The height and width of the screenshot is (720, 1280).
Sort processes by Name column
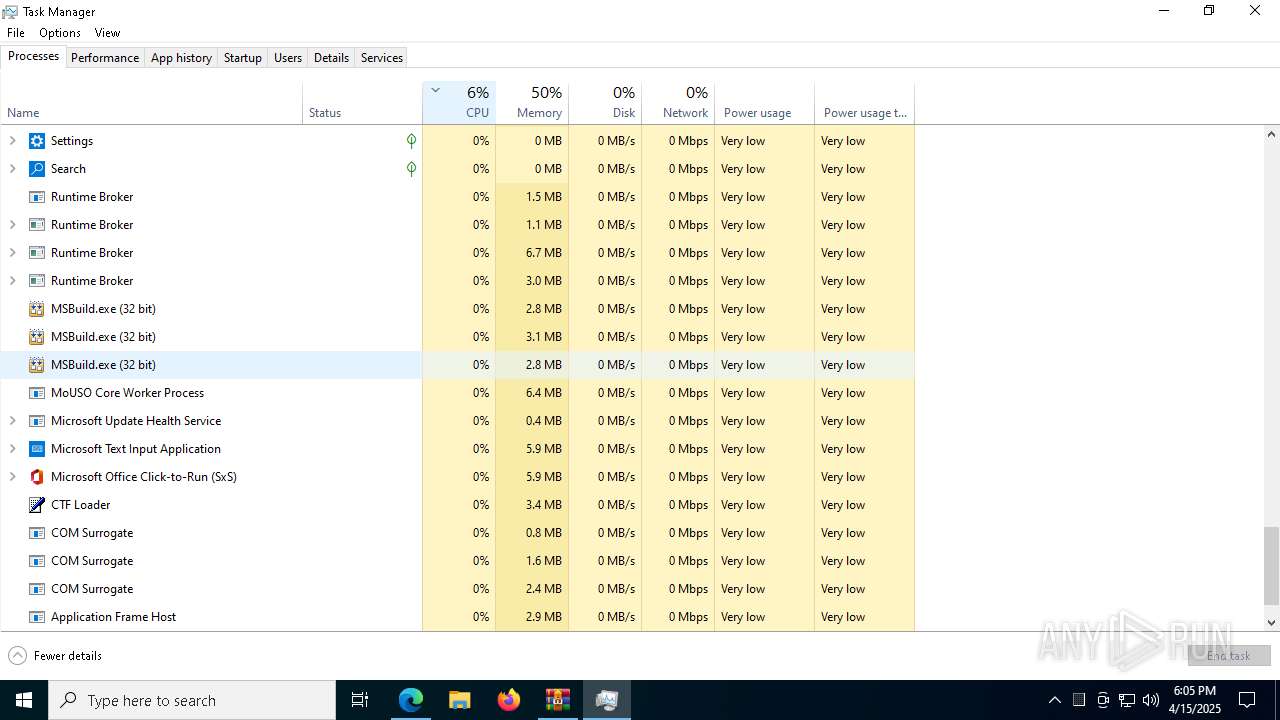click(x=151, y=103)
